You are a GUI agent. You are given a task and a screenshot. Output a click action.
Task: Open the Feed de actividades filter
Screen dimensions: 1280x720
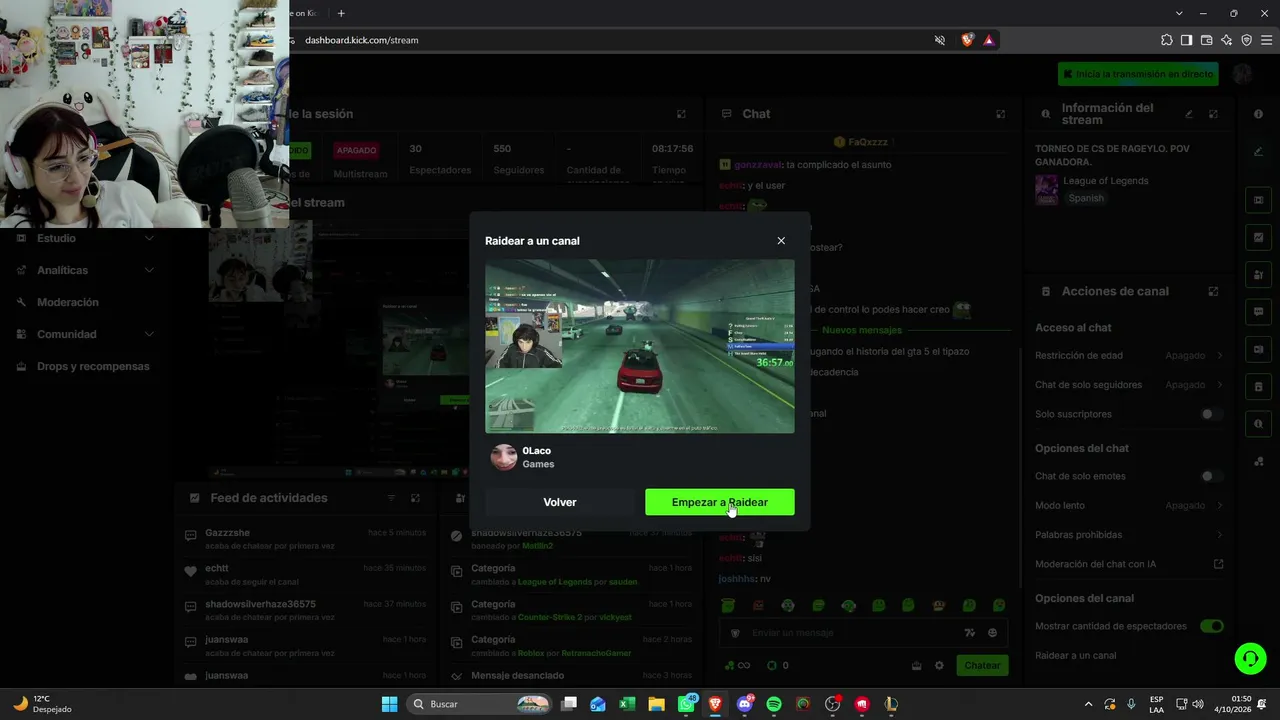391,498
